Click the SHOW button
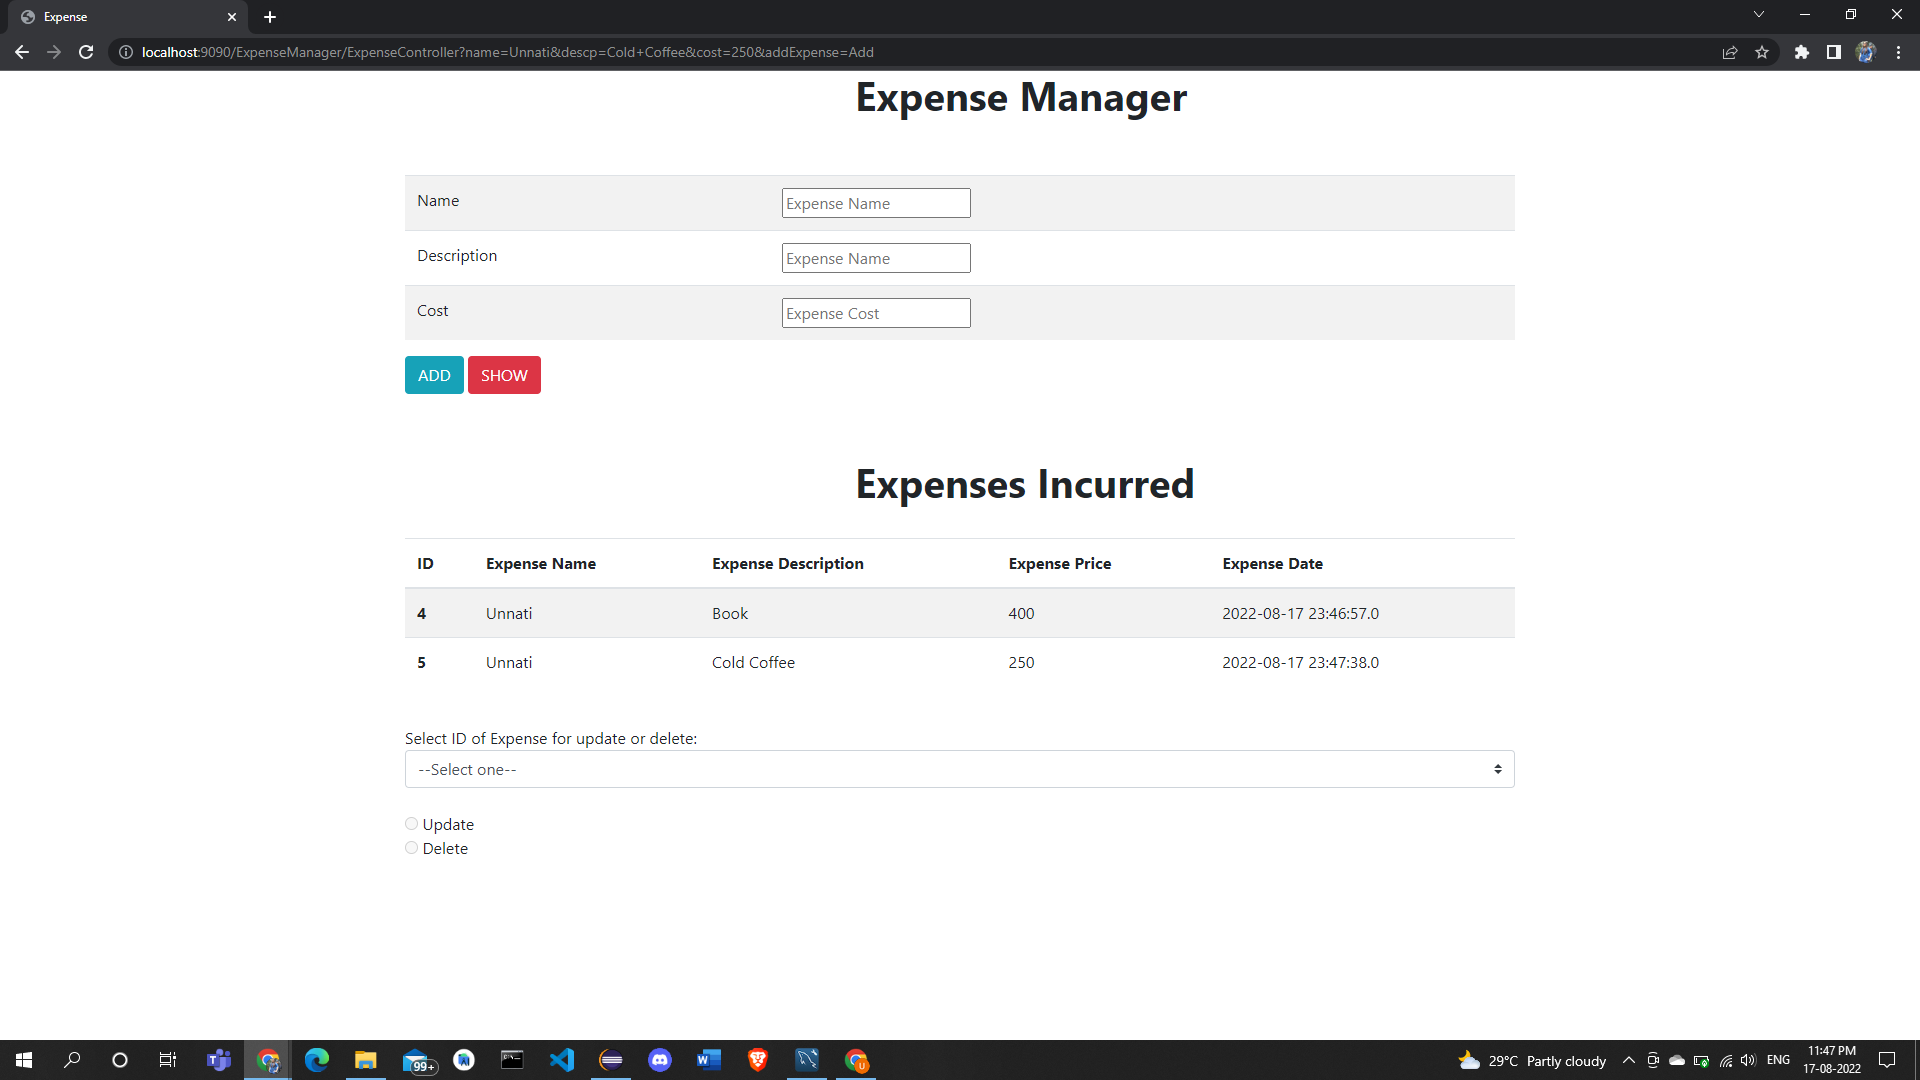This screenshot has width=1920, height=1080. click(x=504, y=375)
